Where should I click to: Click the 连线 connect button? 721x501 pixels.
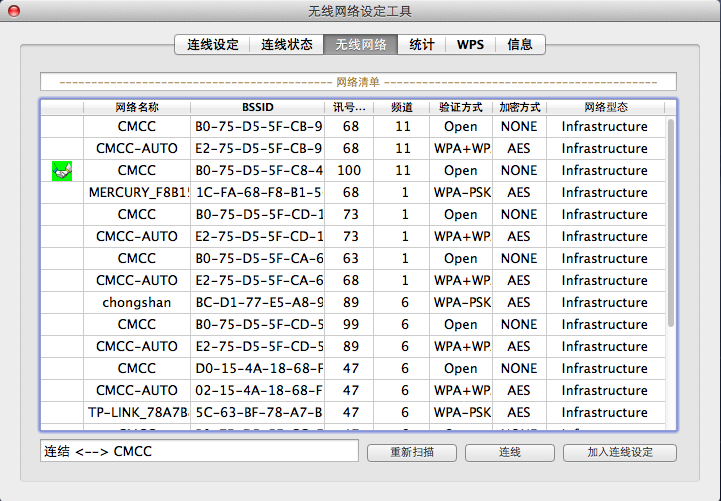point(510,452)
